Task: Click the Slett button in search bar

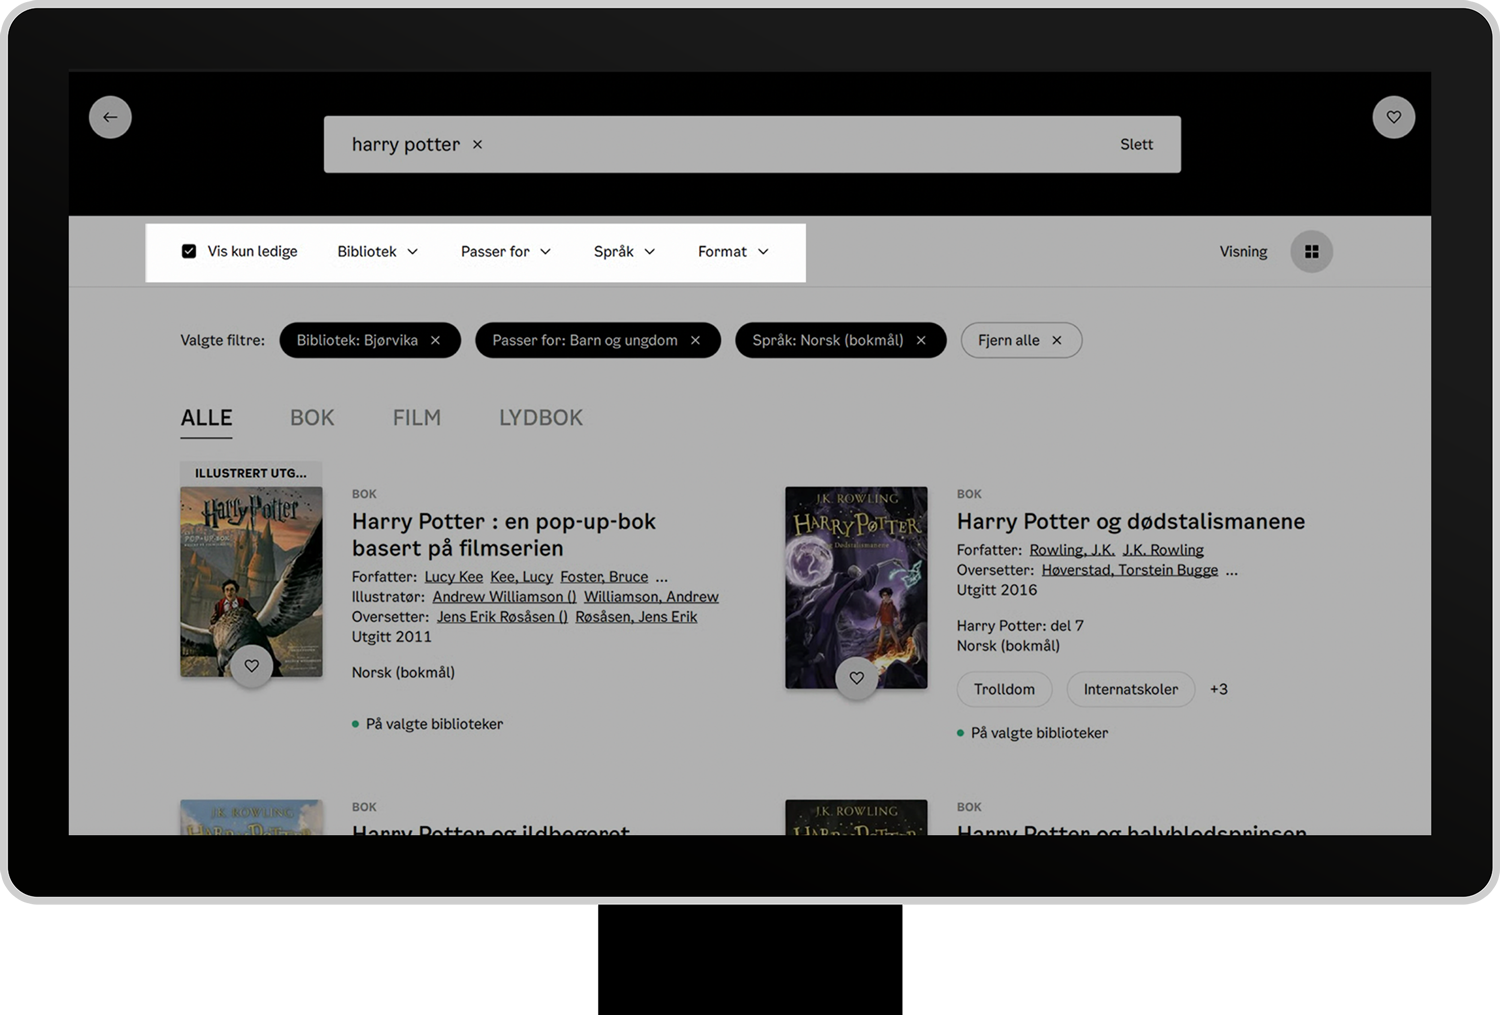Action: (x=1136, y=145)
